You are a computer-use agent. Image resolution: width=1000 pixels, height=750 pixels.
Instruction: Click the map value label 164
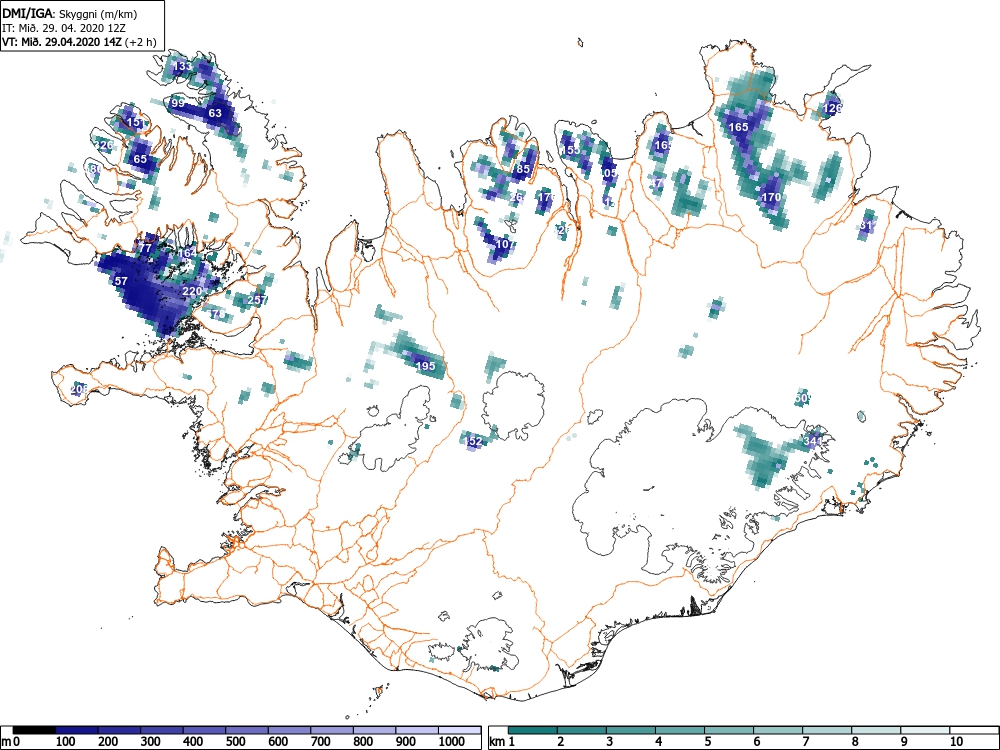(188, 253)
